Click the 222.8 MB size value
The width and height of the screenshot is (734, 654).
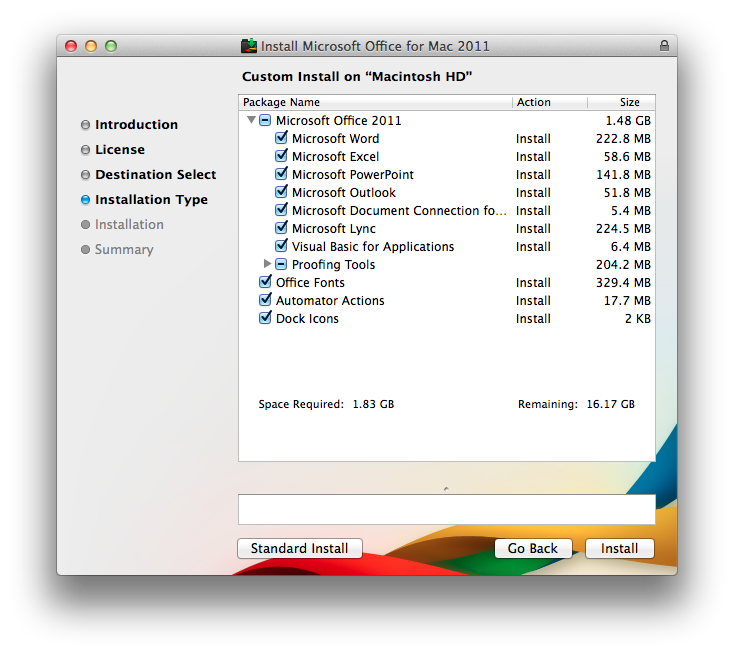623,139
